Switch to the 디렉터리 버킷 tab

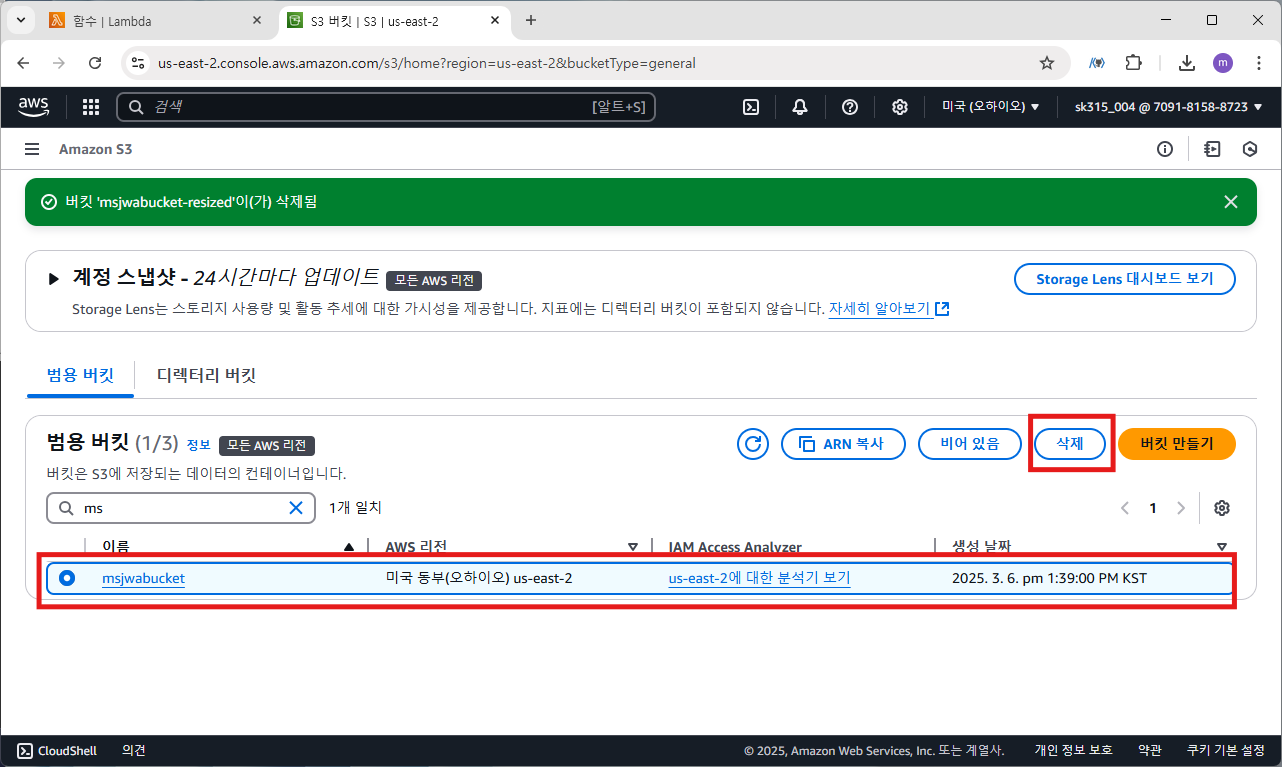[x=206, y=375]
